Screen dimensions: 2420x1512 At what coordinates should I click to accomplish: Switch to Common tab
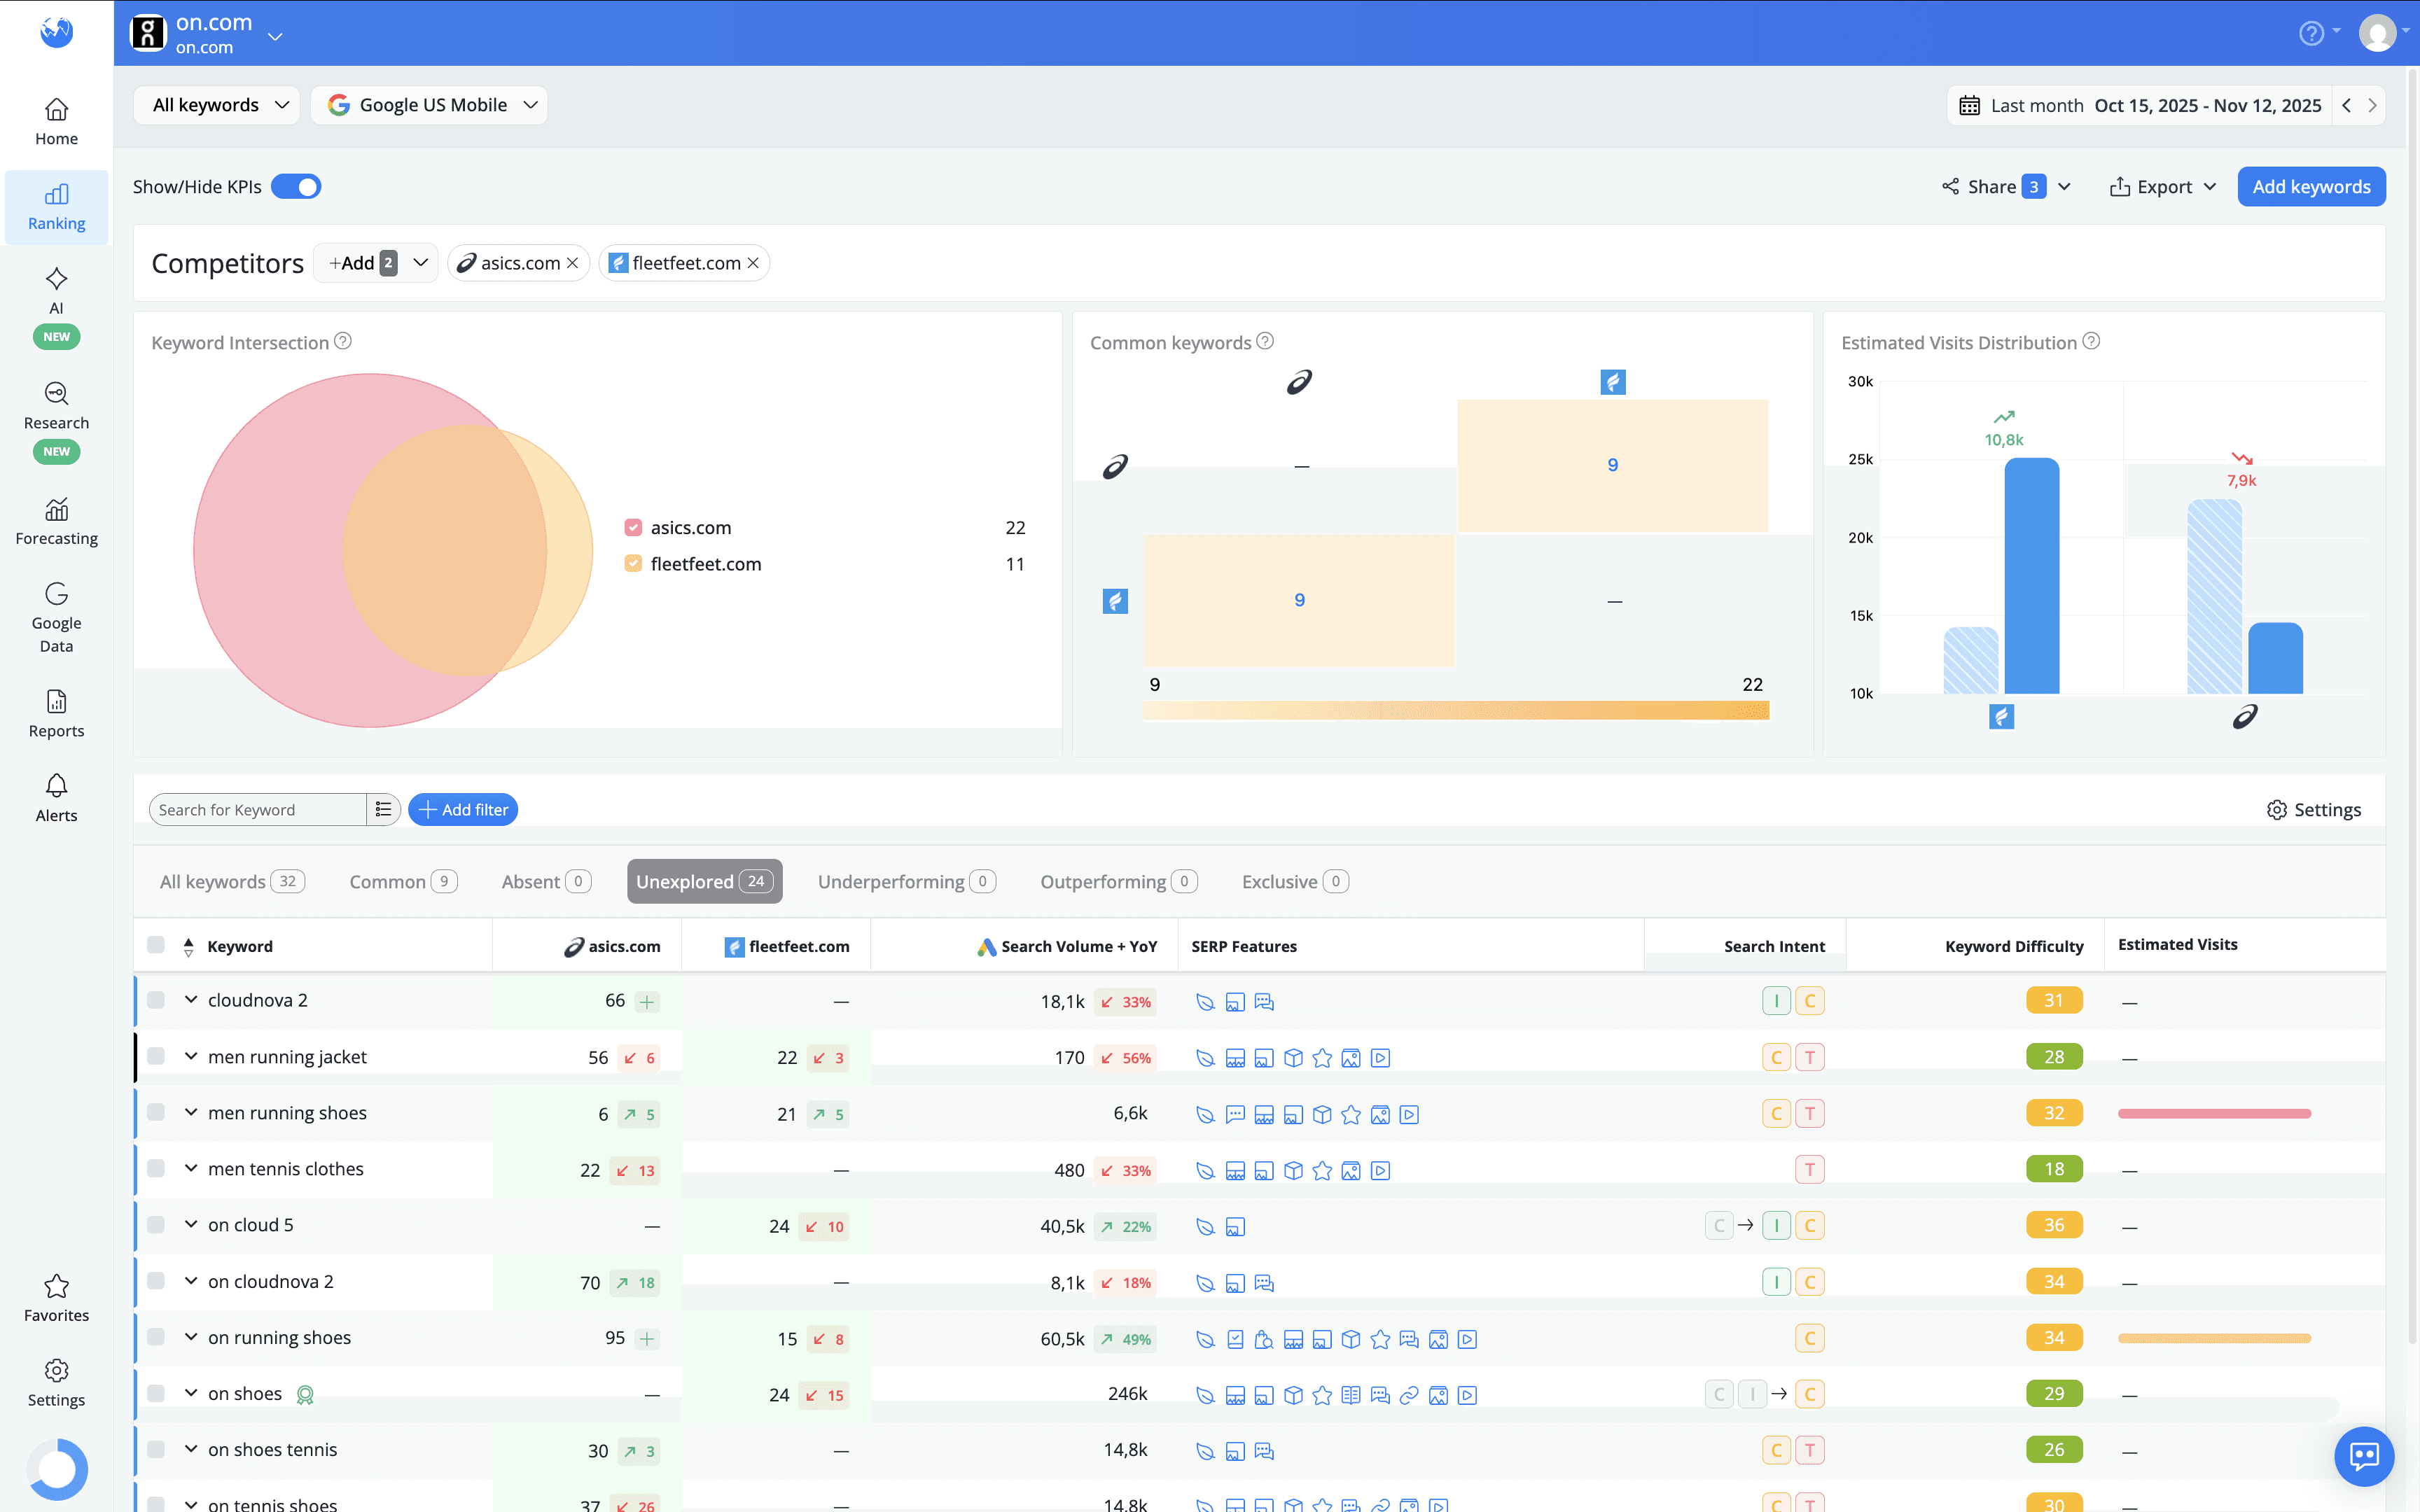(403, 881)
